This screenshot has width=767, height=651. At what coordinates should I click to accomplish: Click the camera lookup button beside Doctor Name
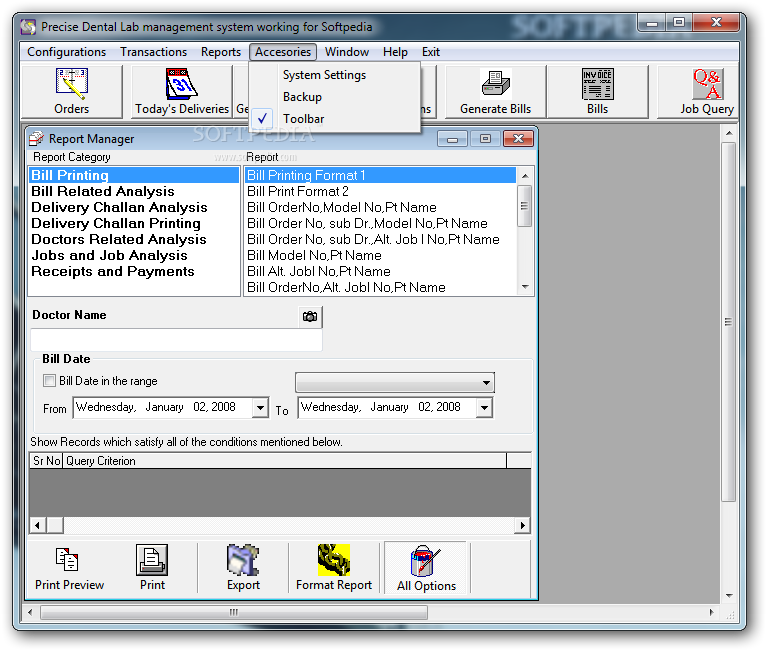pos(310,316)
